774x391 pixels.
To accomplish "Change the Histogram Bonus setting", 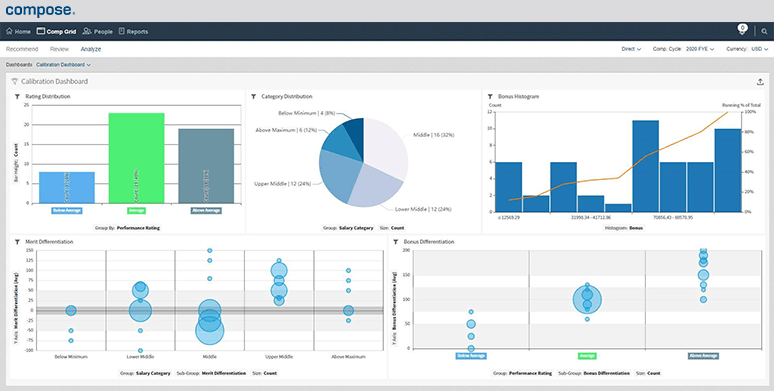I will [623, 228].
